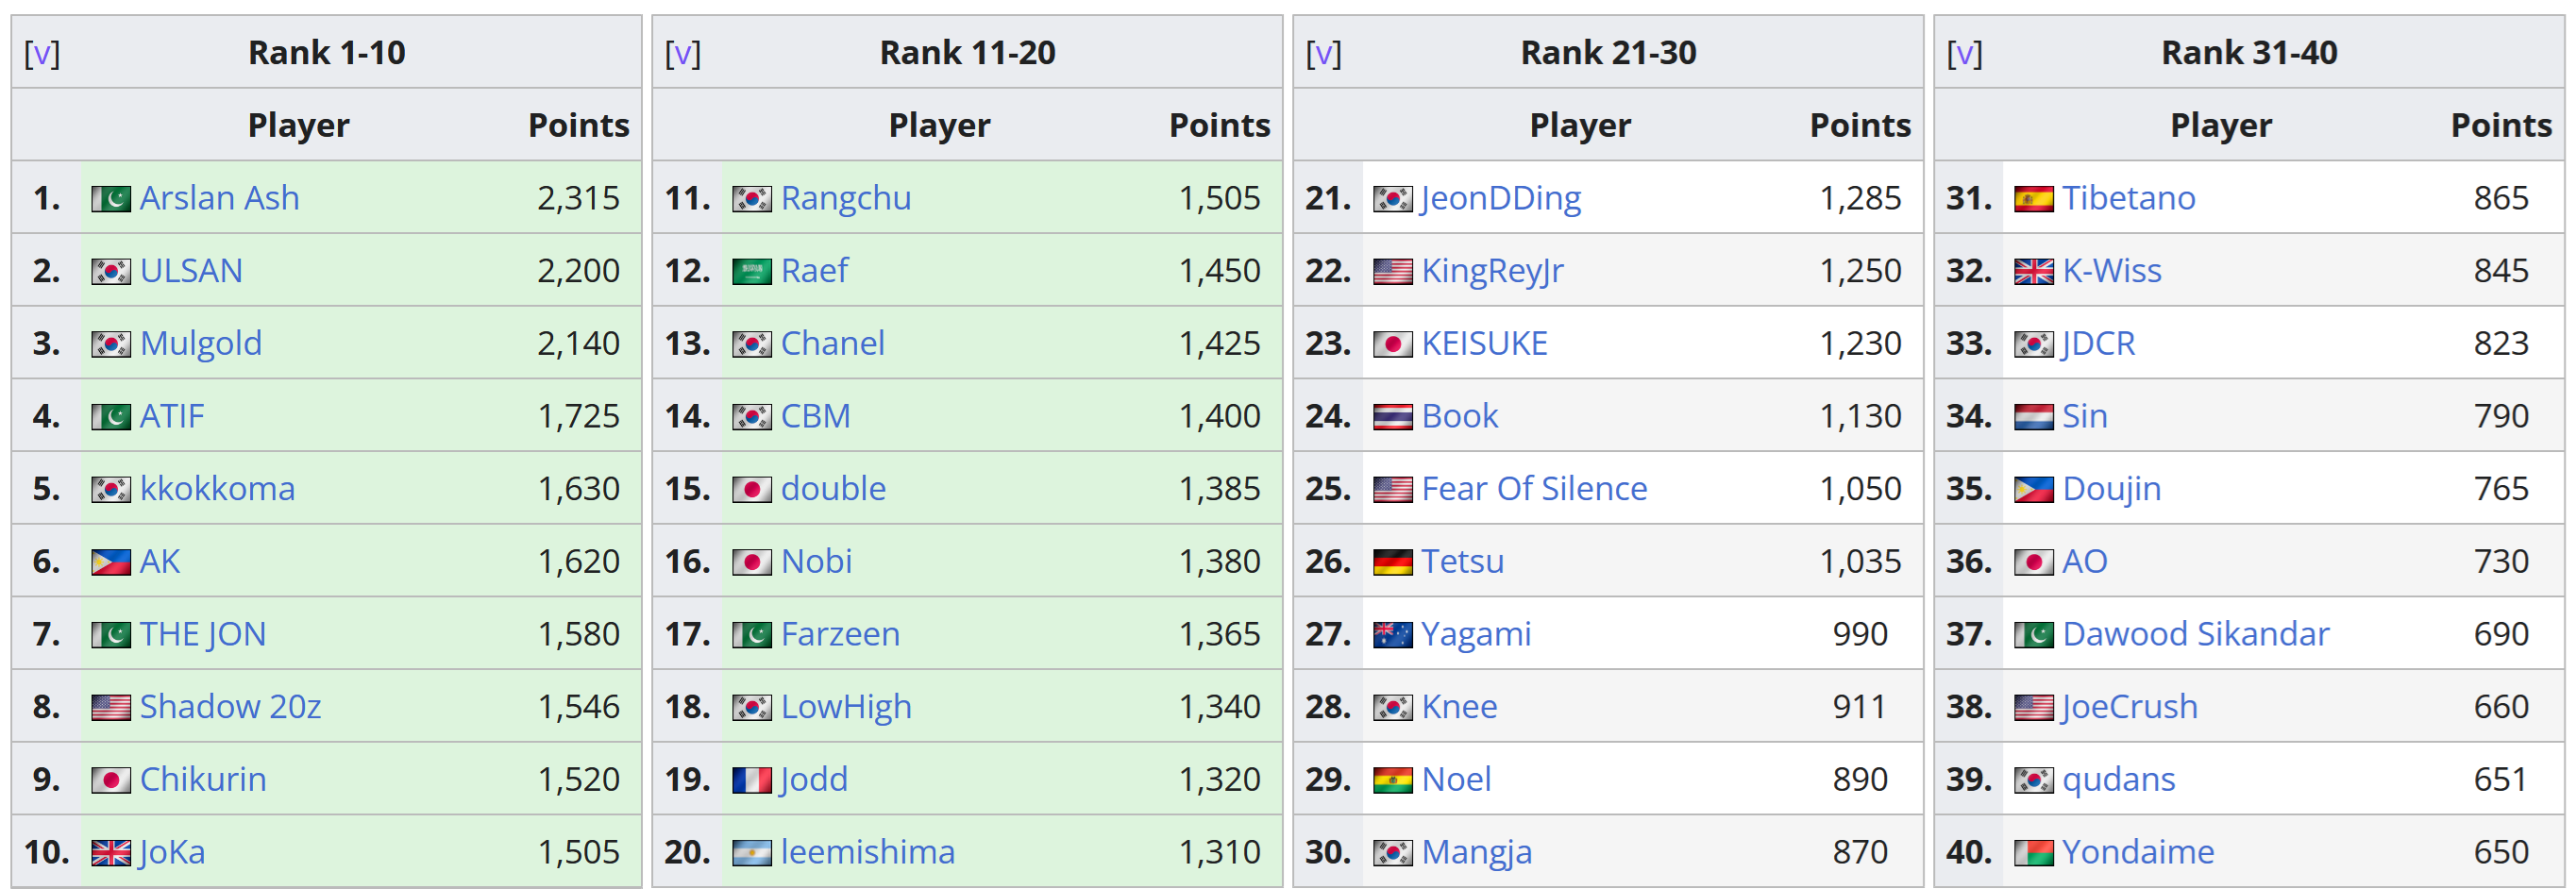Open the ULSAN player page
This screenshot has height=889, width=2576.
point(191,271)
